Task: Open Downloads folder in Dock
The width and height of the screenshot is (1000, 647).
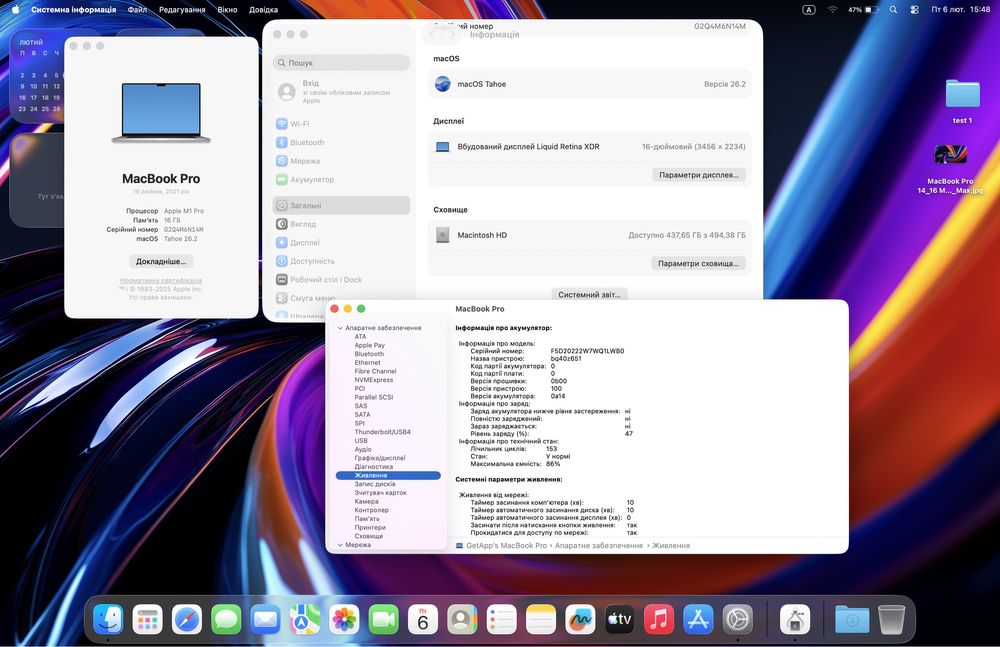Action: (852, 620)
